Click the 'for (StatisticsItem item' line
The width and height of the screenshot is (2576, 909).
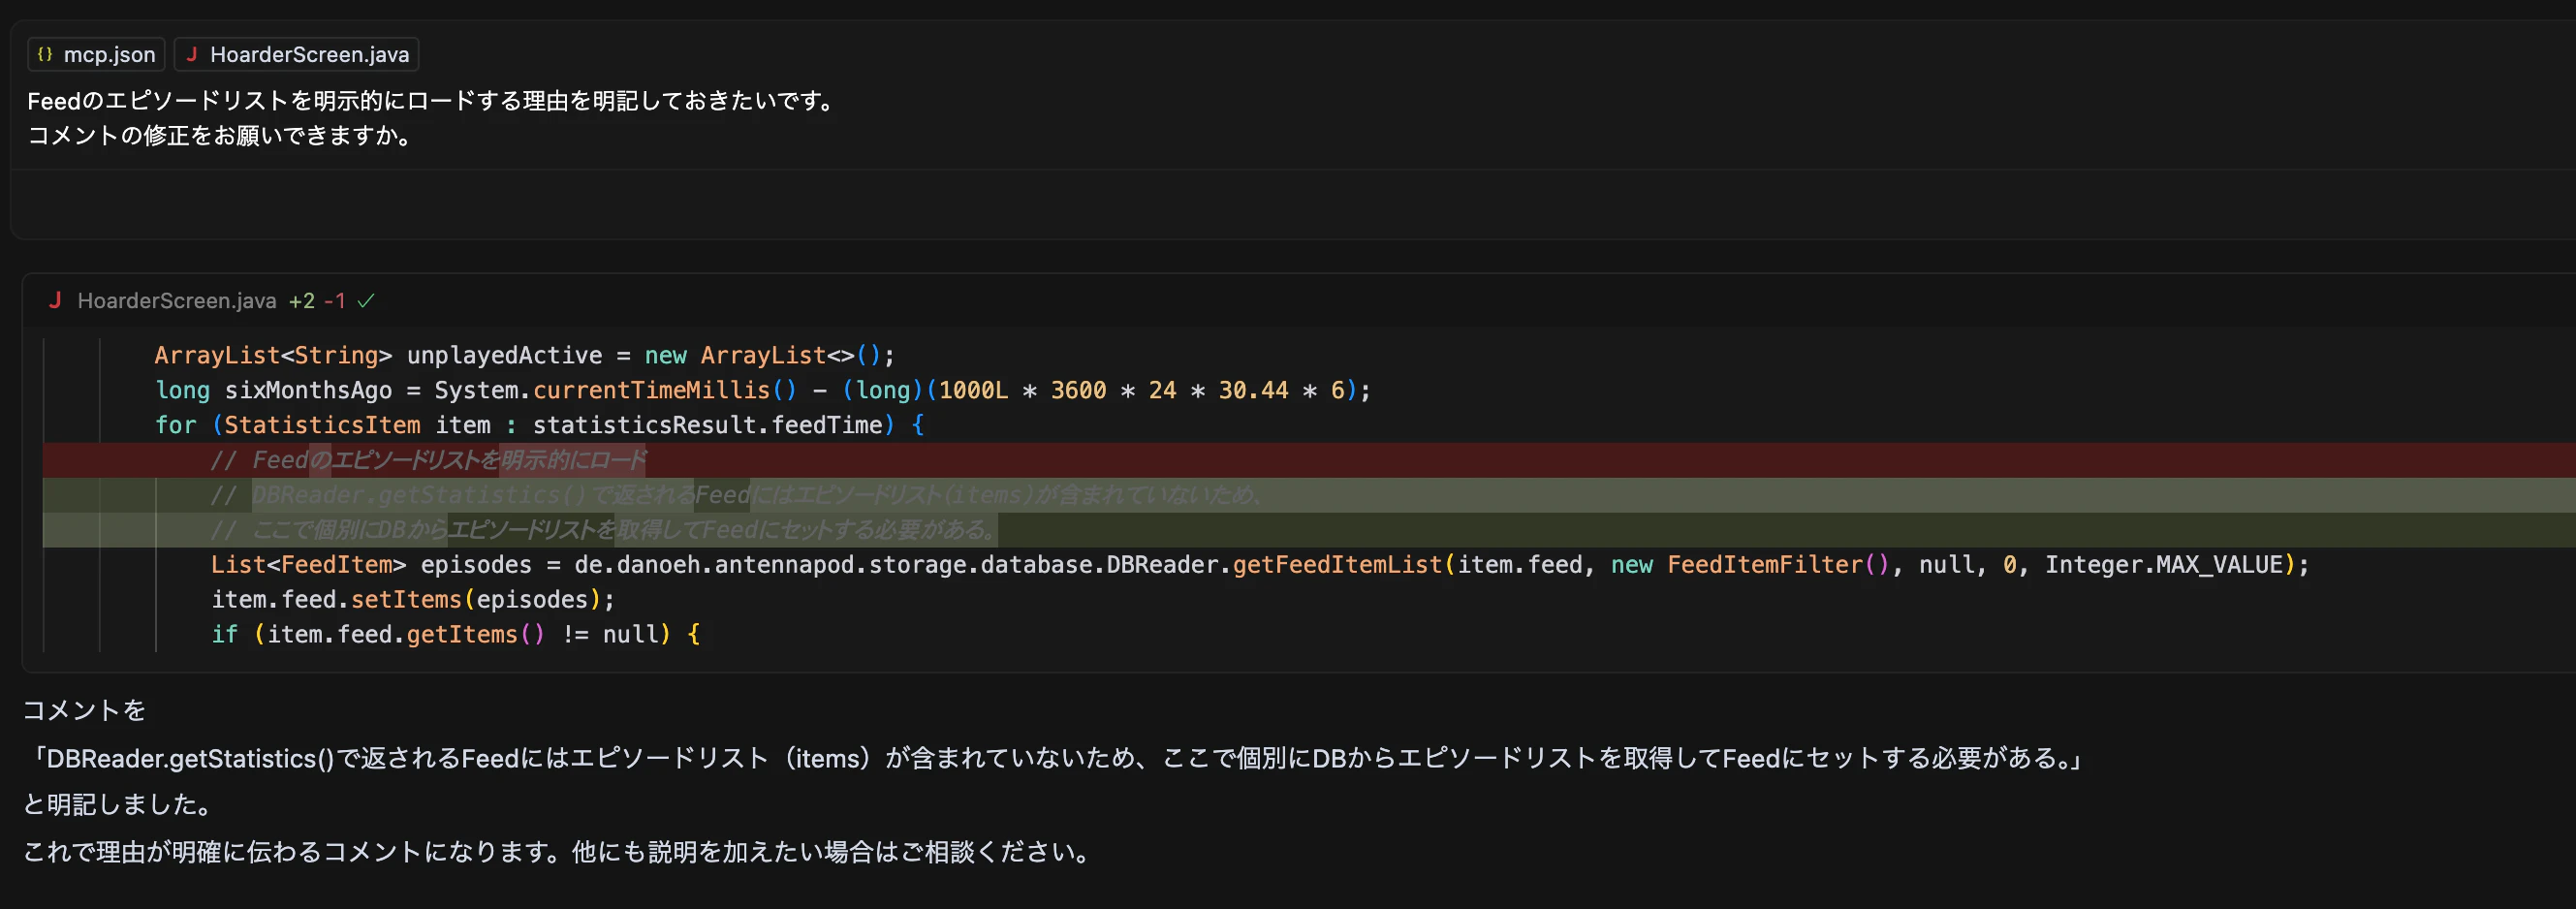point(539,425)
